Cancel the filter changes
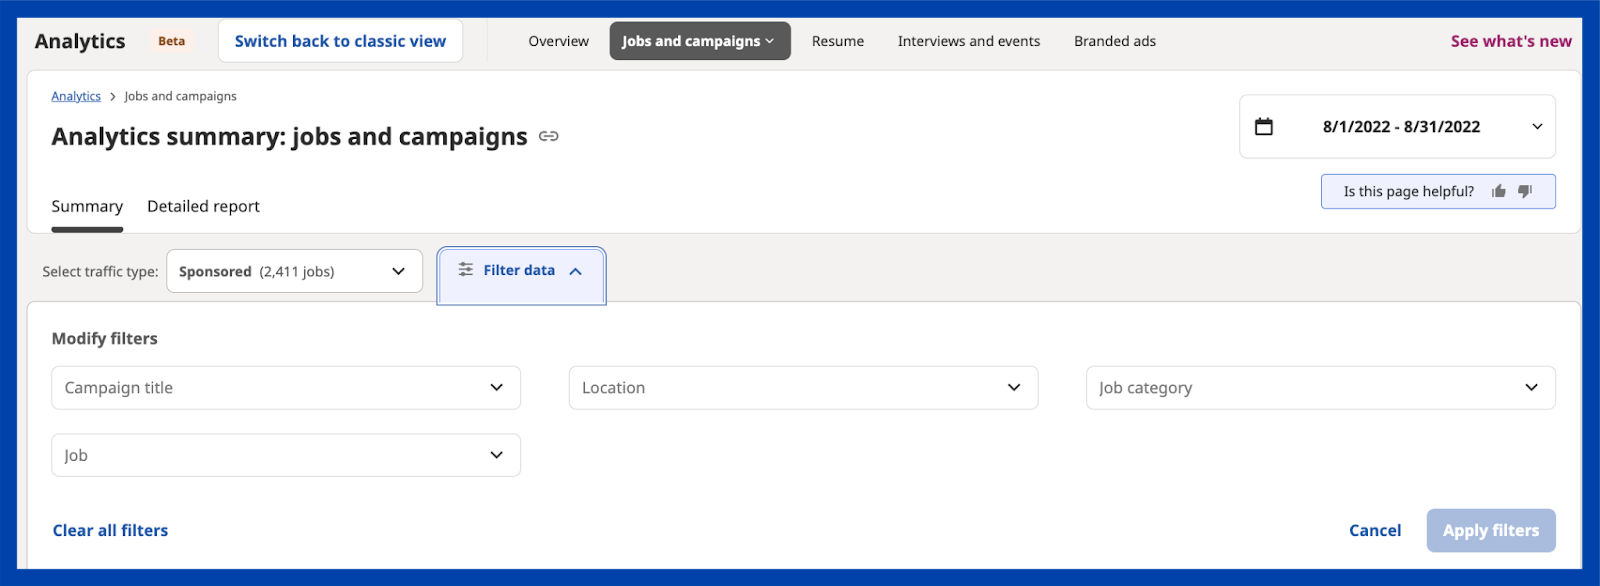This screenshot has width=1600, height=586. [x=1375, y=530]
